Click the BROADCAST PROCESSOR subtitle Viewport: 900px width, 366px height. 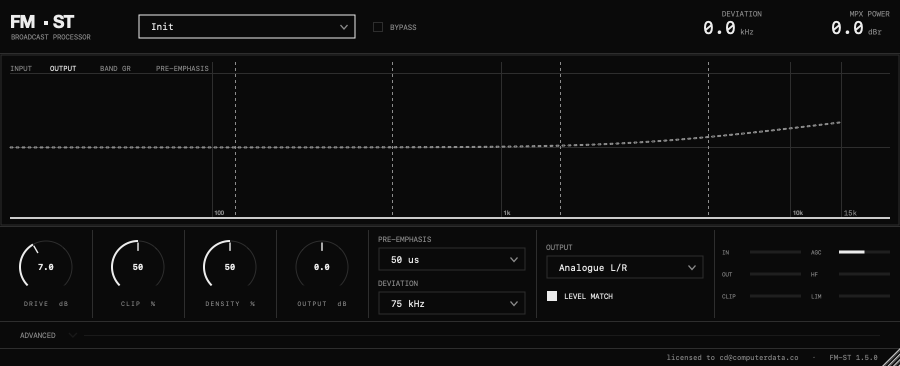click(x=51, y=37)
